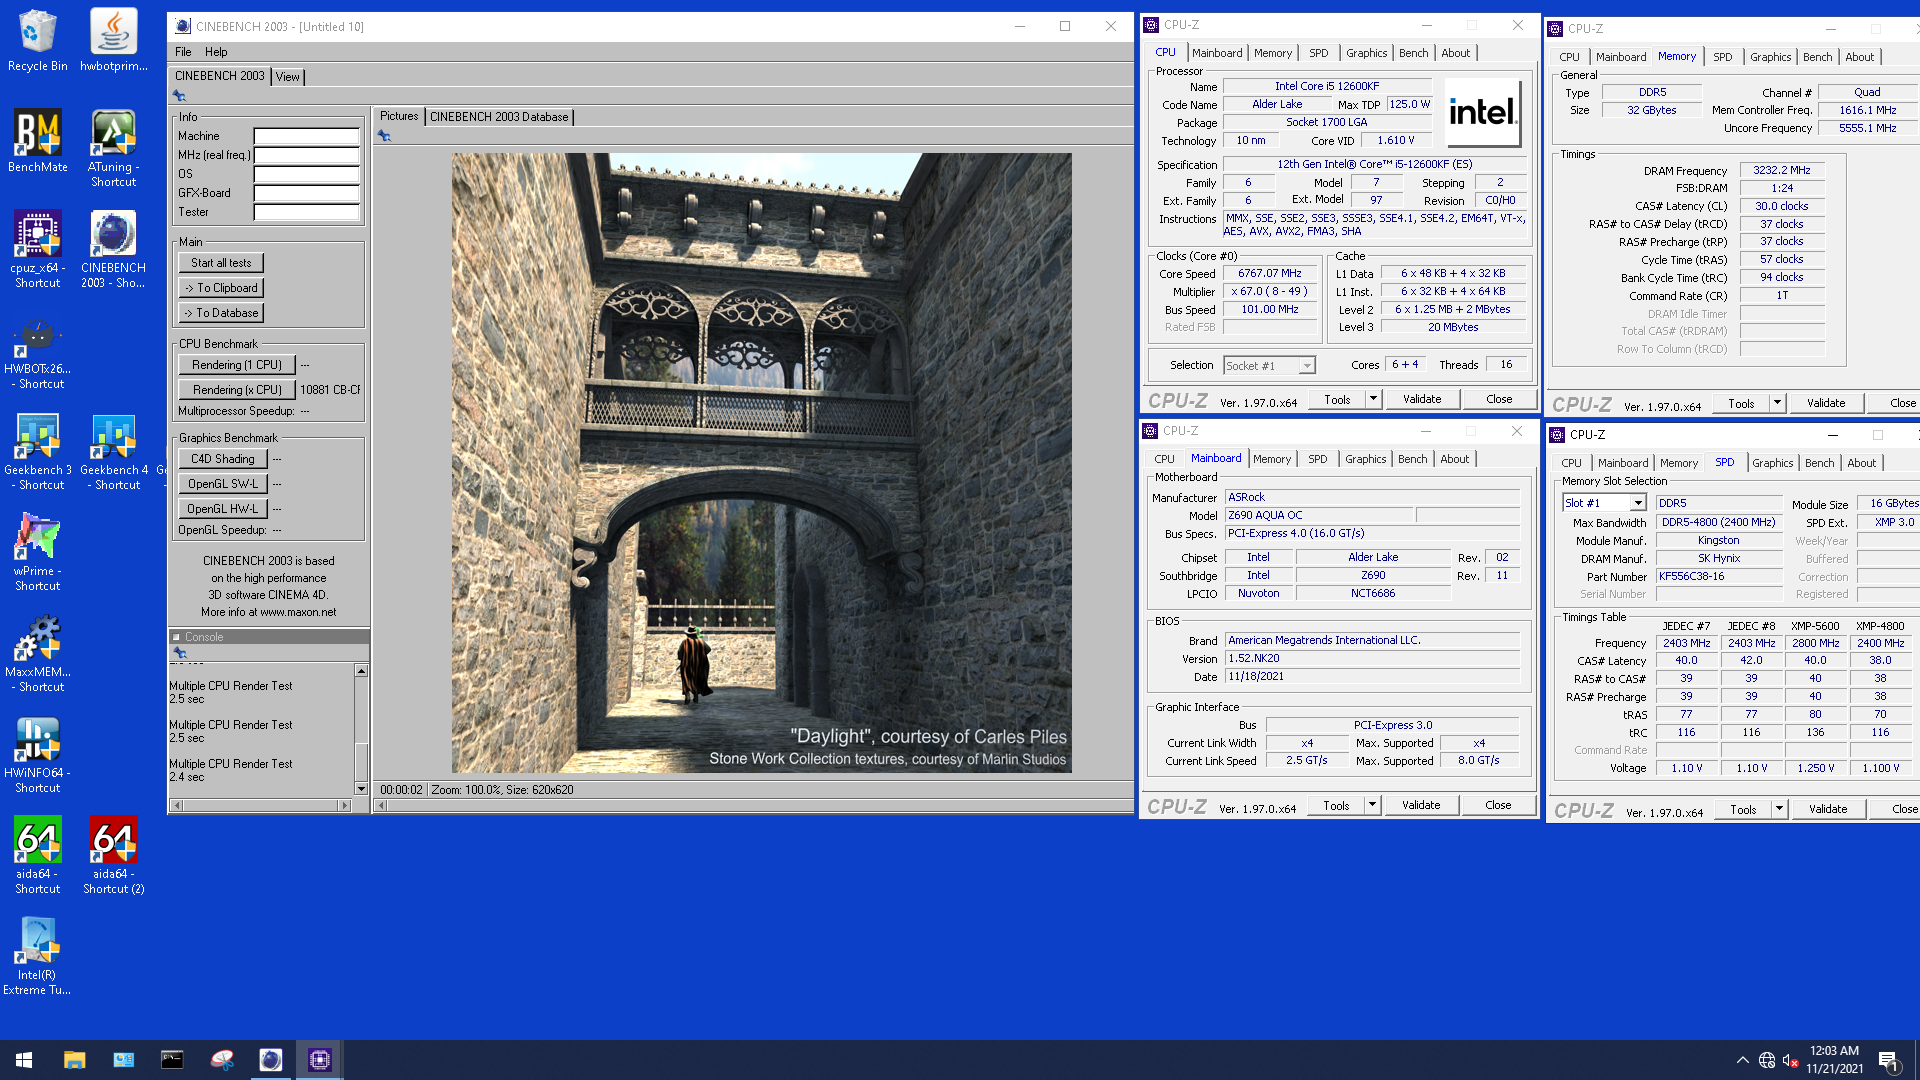The image size is (1920, 1080).
Task: Click the pin icon under Pictures tab
Action: point(384,136)
